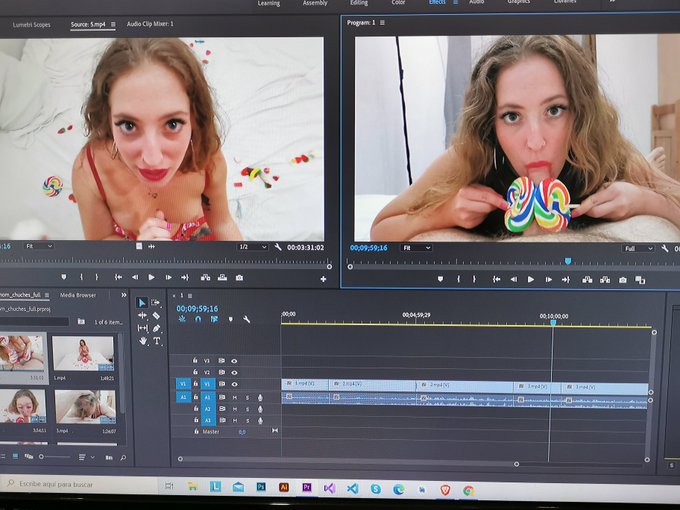Step forward one frame in Program monitor
The width and height of the screenshot is (680, 510).
coord(548,280)
